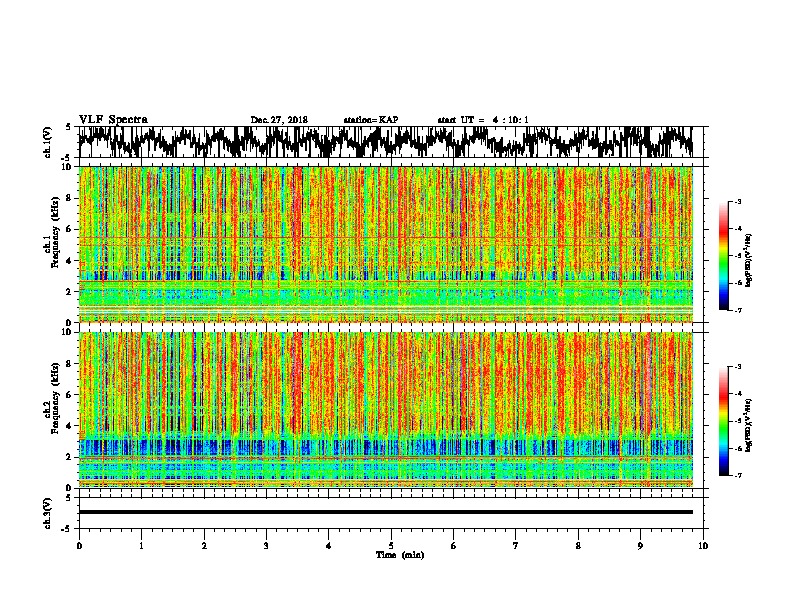The width and height of the screenshot is (792, 612).
Task: Select the "start UT = 4:10:1" text
Action: [x=483, y=120]
